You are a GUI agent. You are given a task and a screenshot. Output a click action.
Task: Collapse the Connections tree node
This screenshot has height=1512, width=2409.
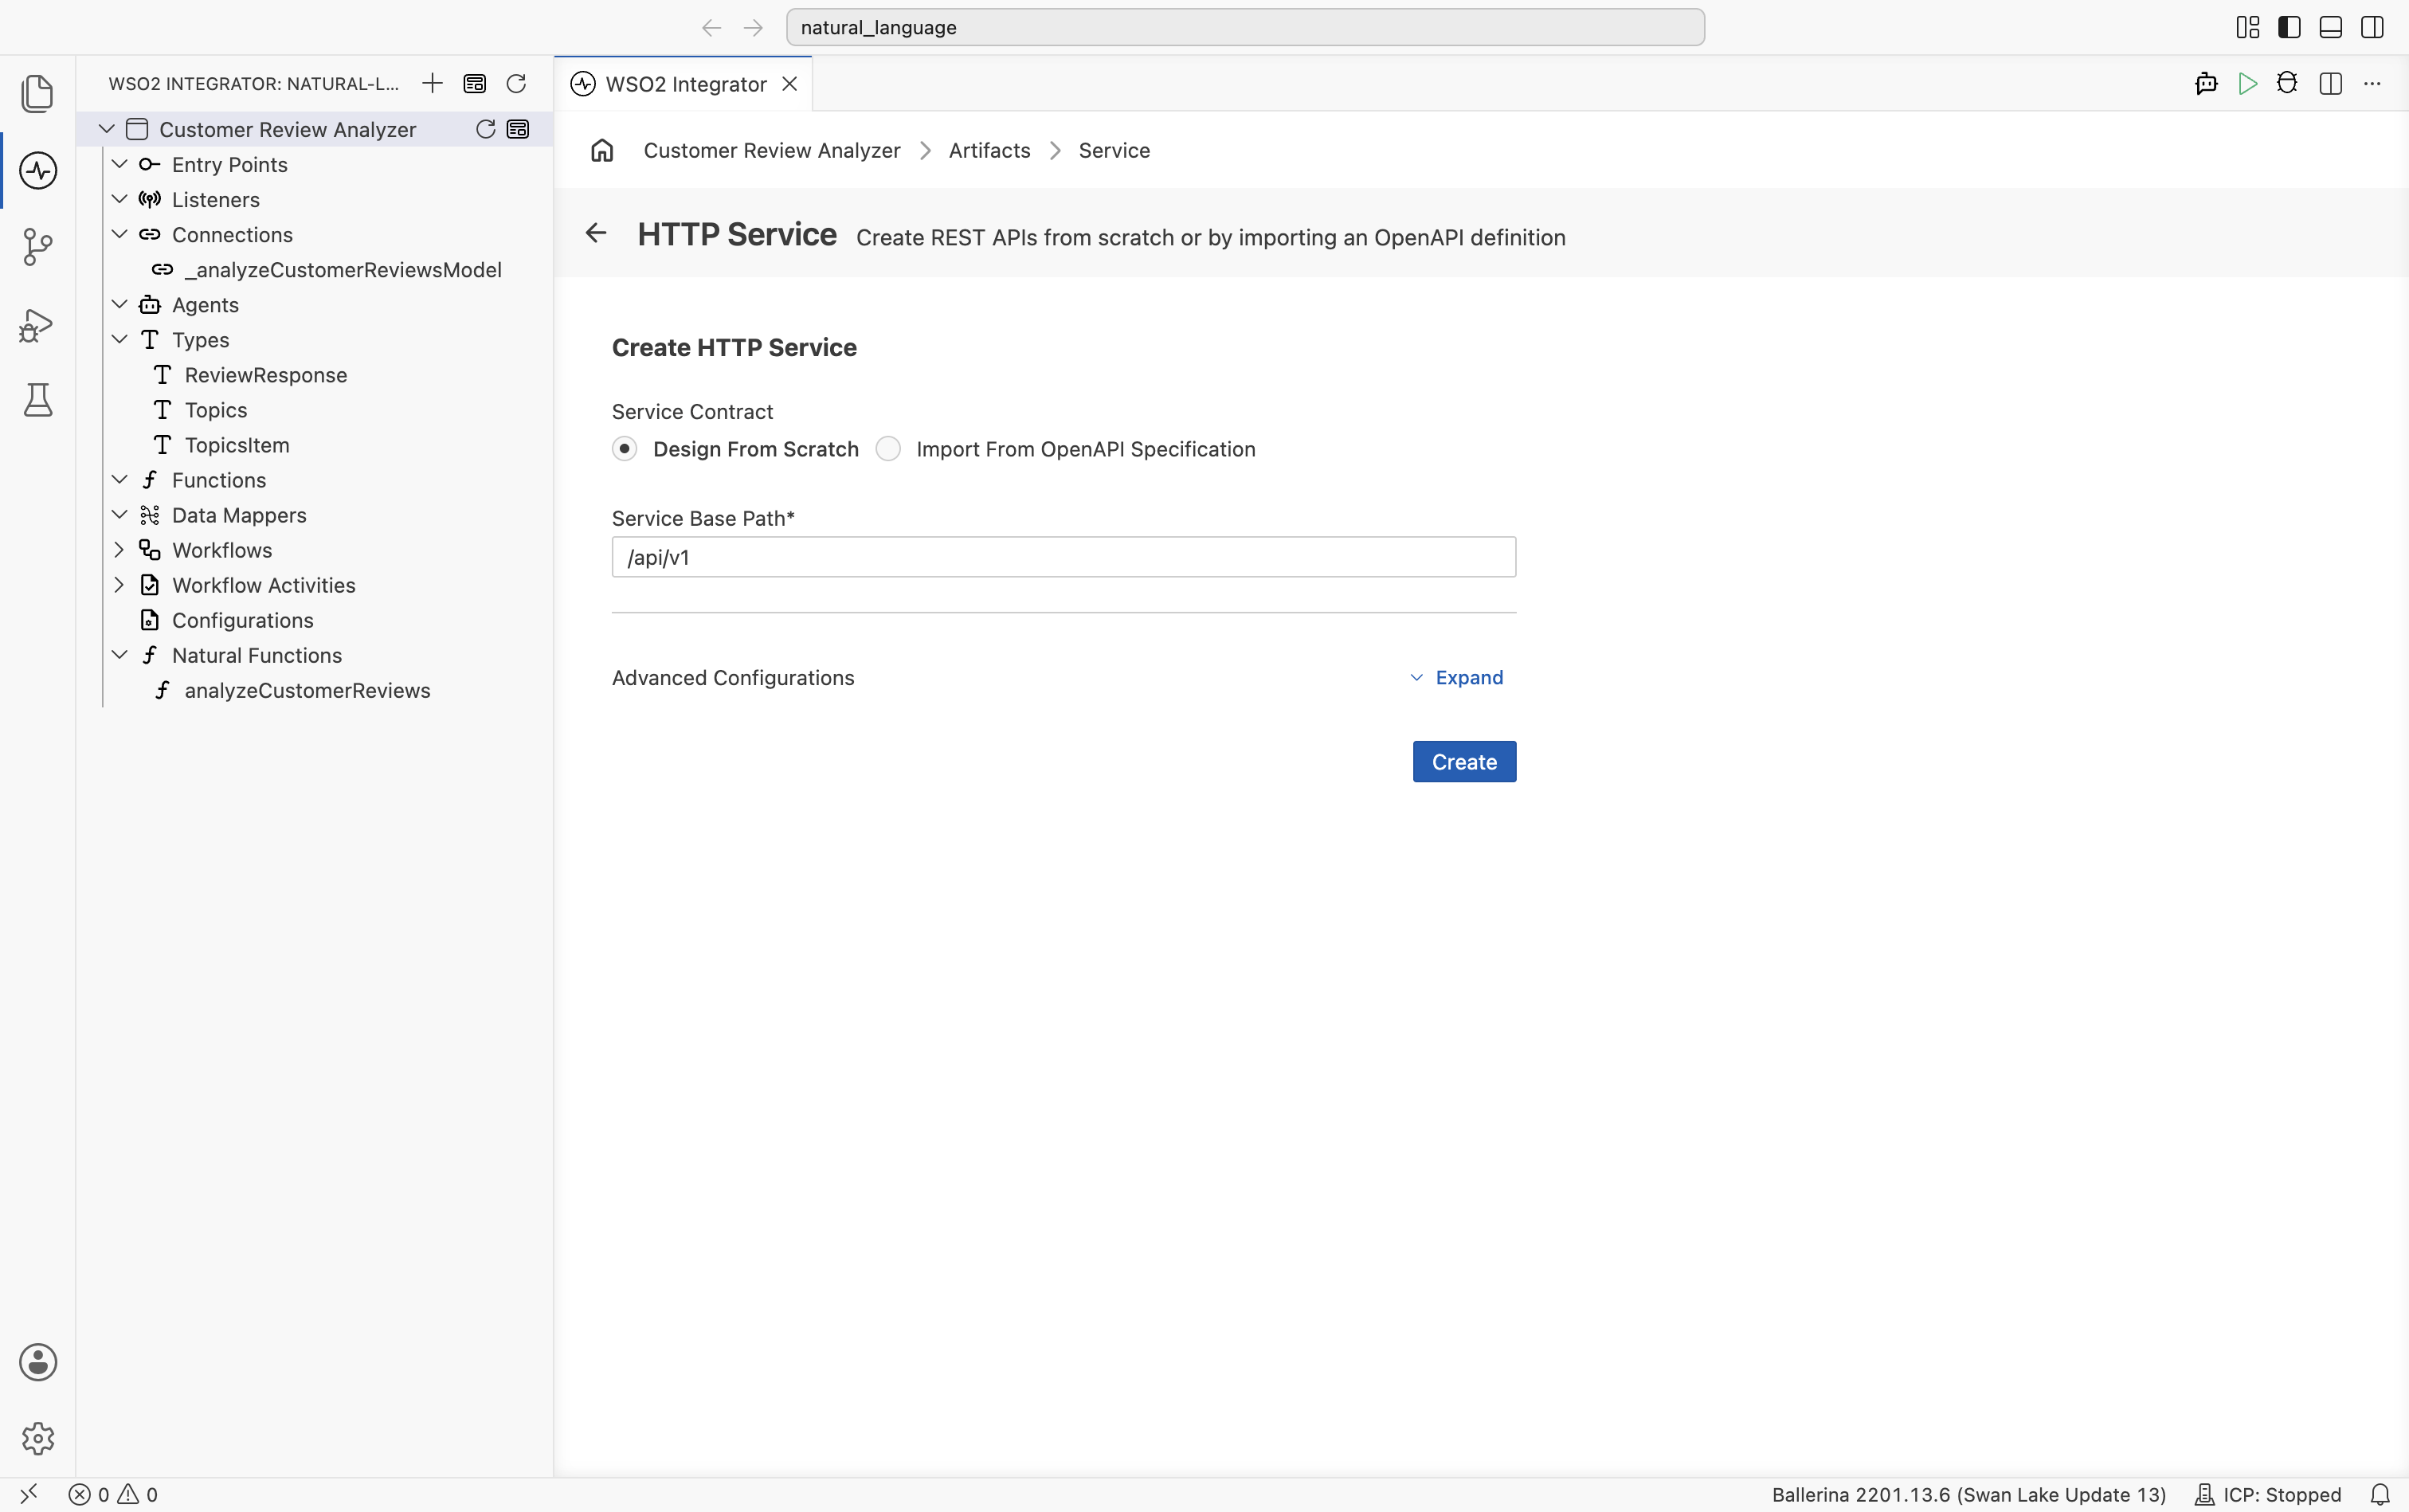click(119, 234)
